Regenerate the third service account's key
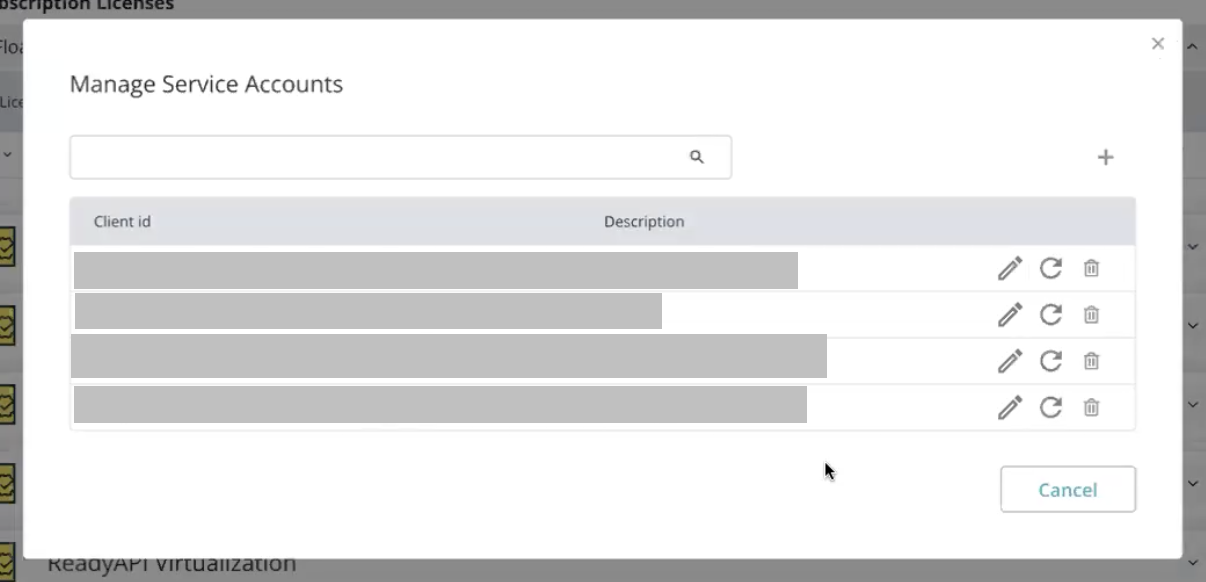 1050,360
